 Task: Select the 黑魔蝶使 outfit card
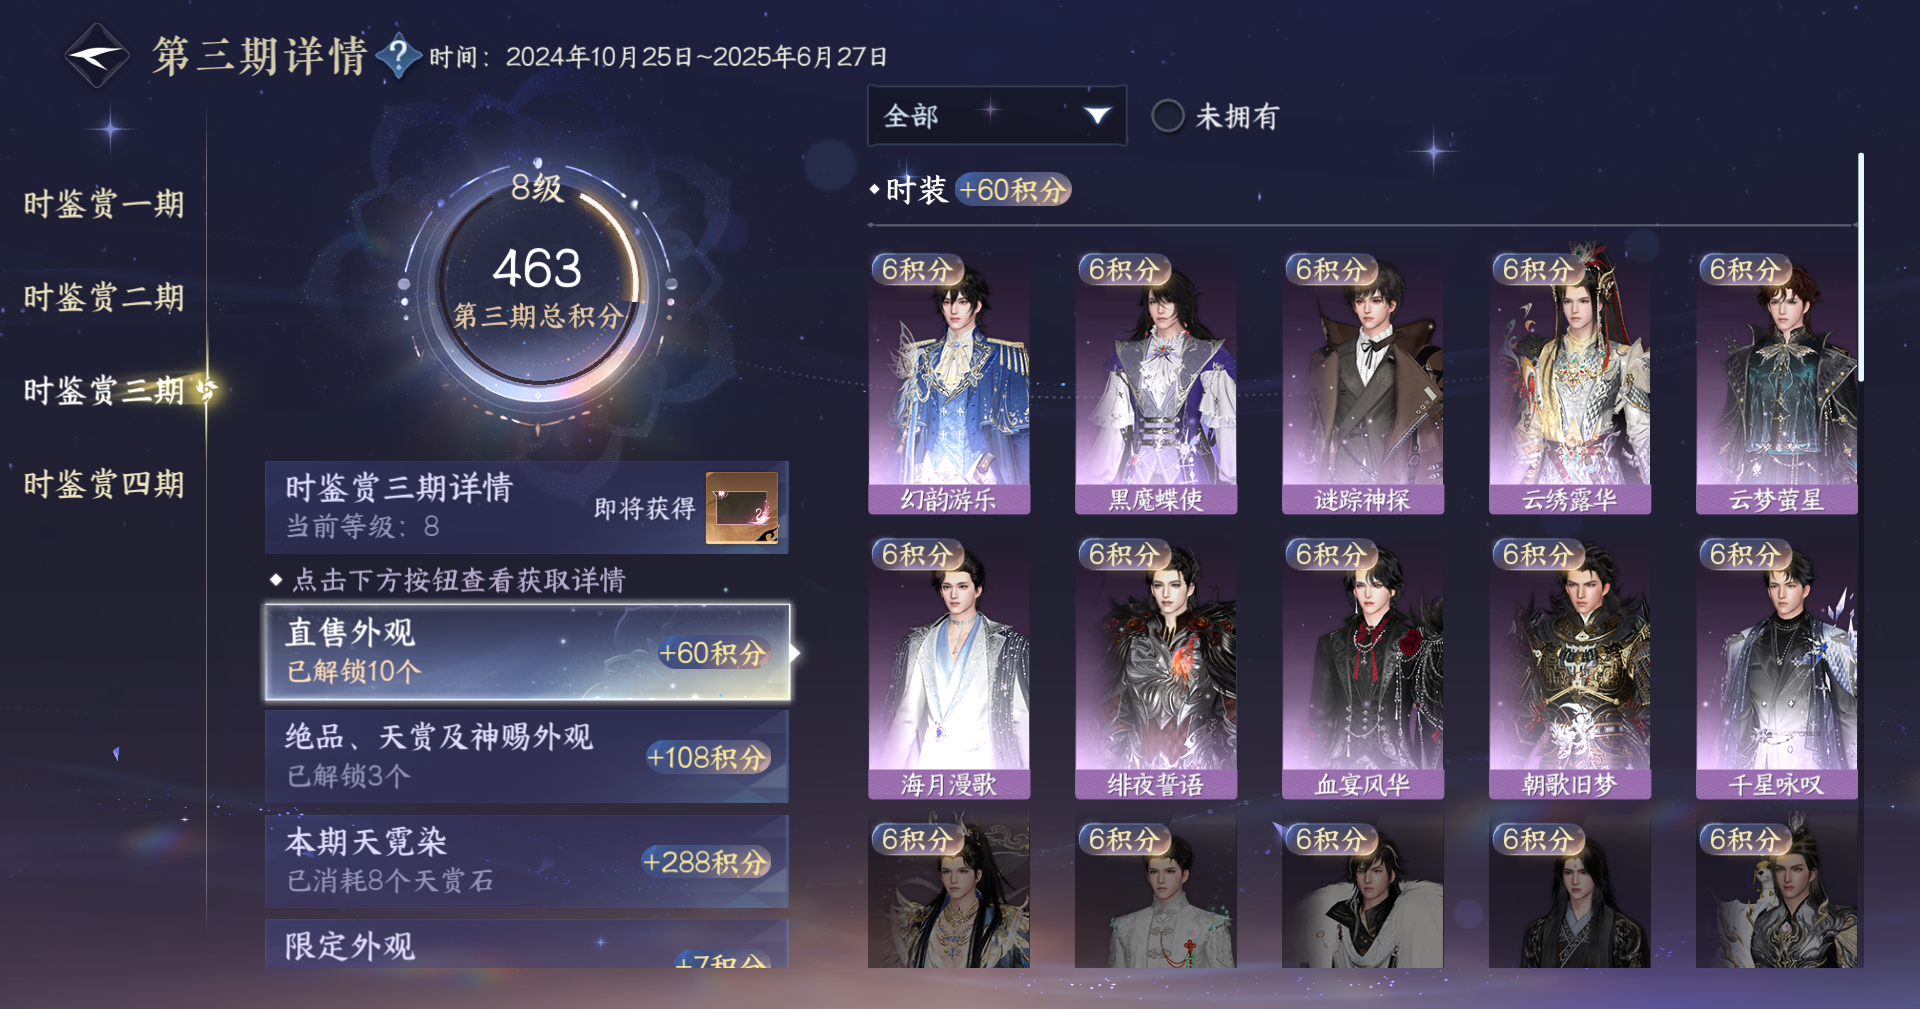pos(1156,383)
